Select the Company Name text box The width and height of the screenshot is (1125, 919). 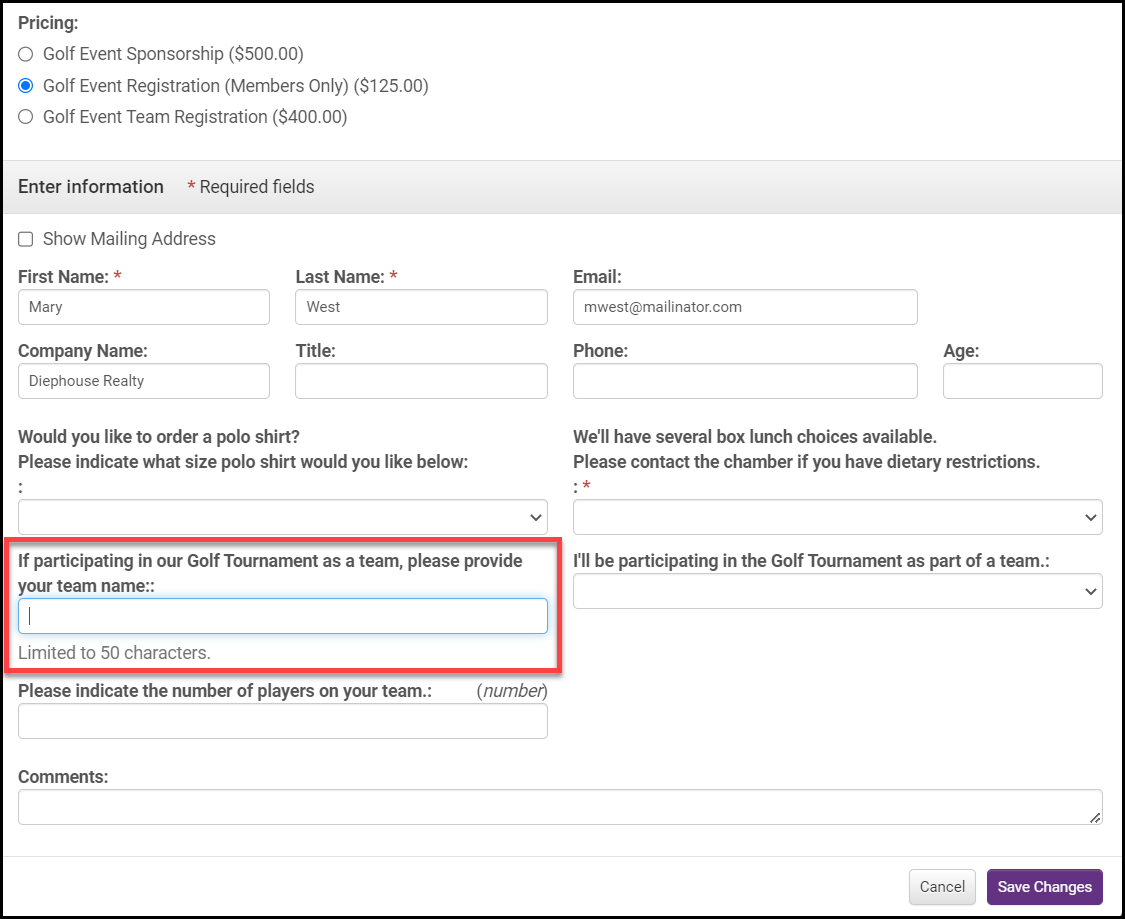pos(144,381)
